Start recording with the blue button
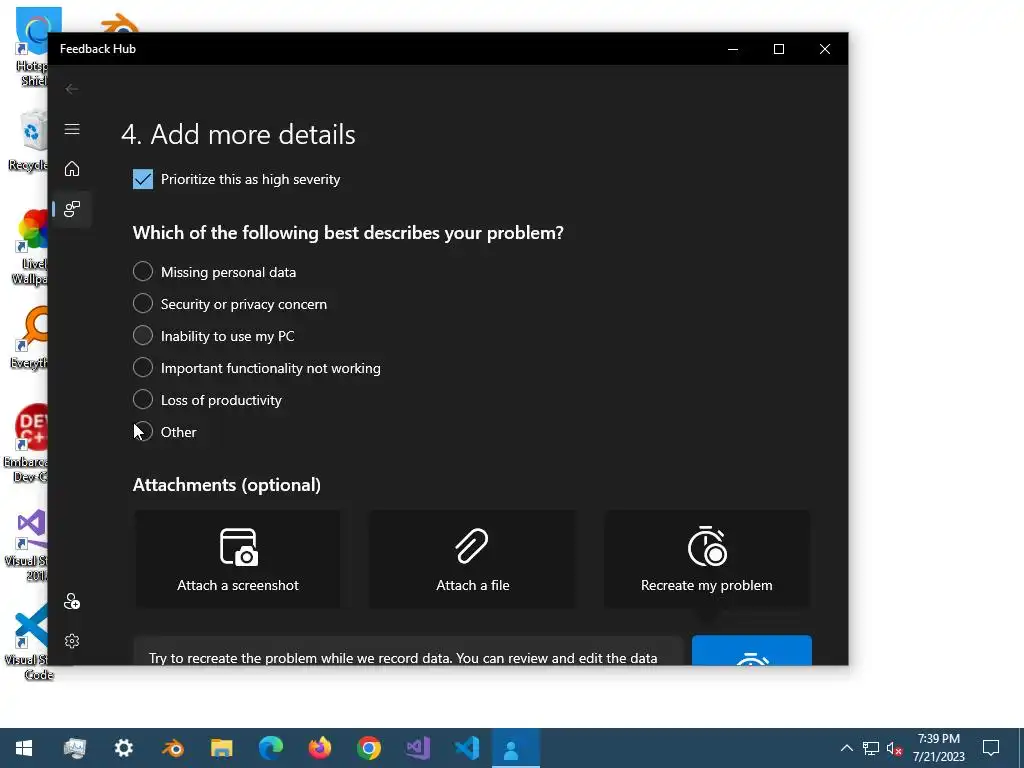The image size is (1024, 768). tap(752, 650)
